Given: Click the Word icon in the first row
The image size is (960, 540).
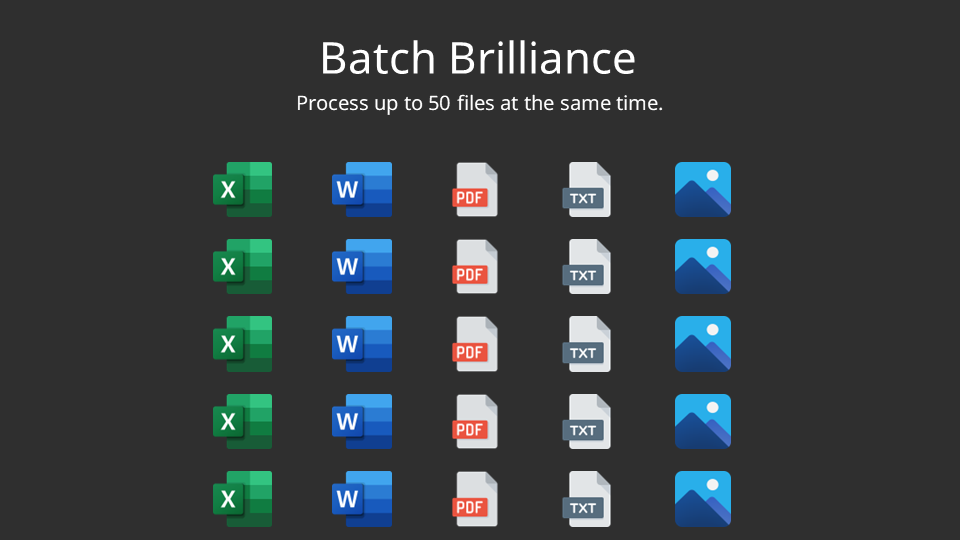Looking at the screenshot, I should 362,189.
